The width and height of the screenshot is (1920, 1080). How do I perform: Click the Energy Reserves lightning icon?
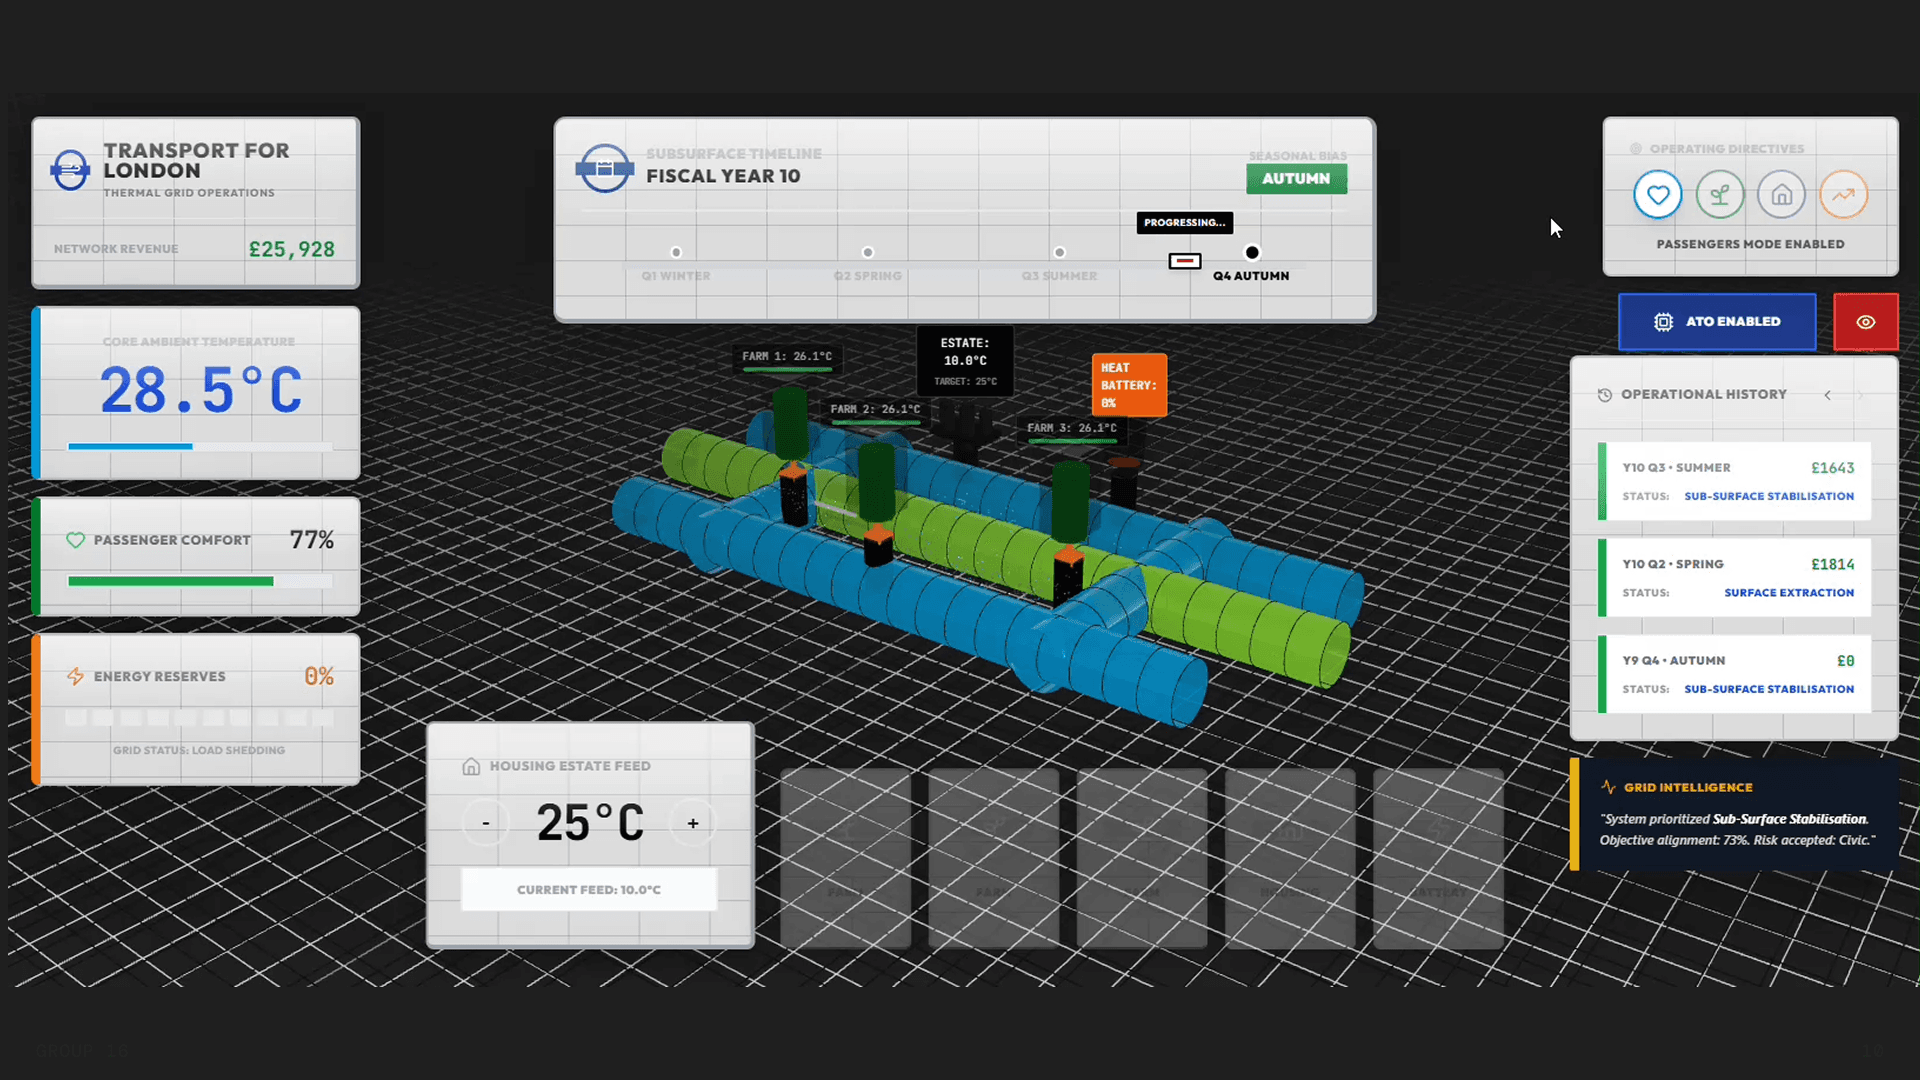pyautogui.click(x=75, y=677)
